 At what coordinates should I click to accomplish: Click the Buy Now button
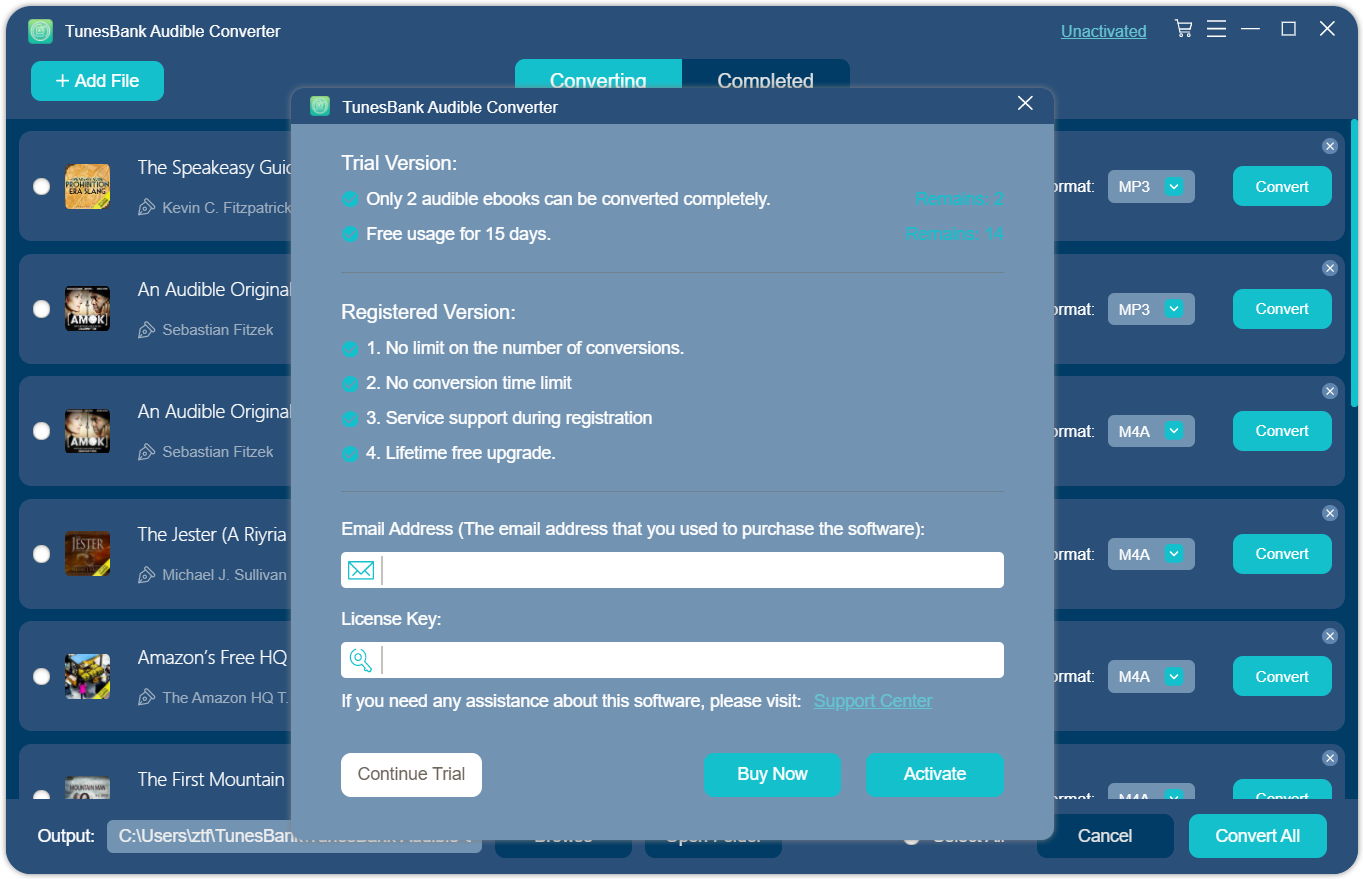pos(772,775)
